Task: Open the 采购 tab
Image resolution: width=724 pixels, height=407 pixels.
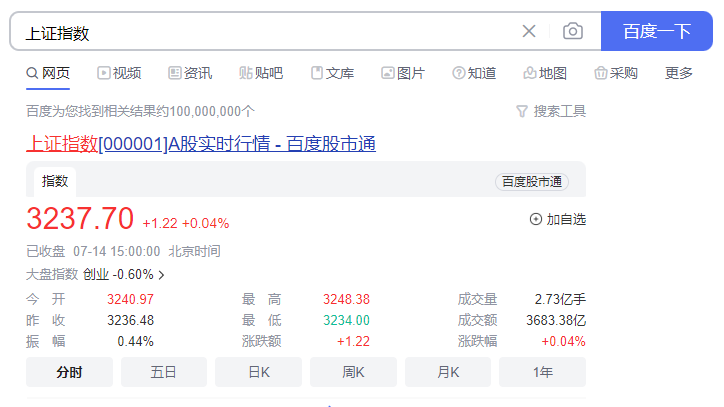Action: (616, 73)
